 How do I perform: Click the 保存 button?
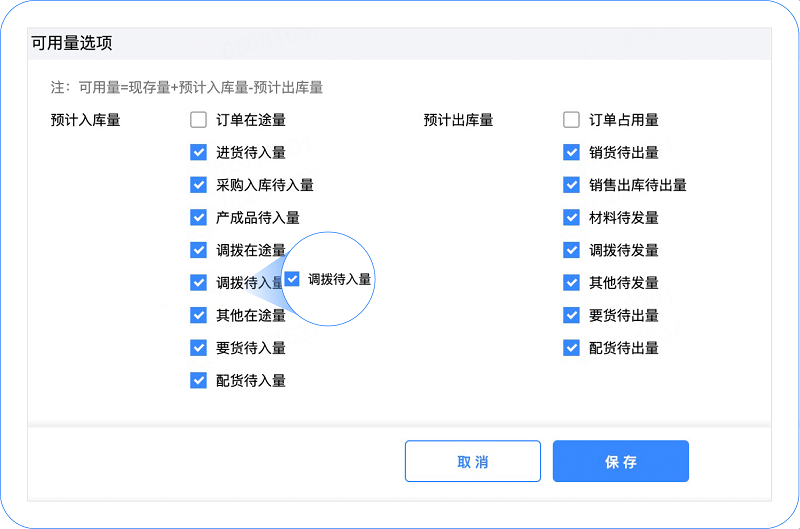point(620,462)
